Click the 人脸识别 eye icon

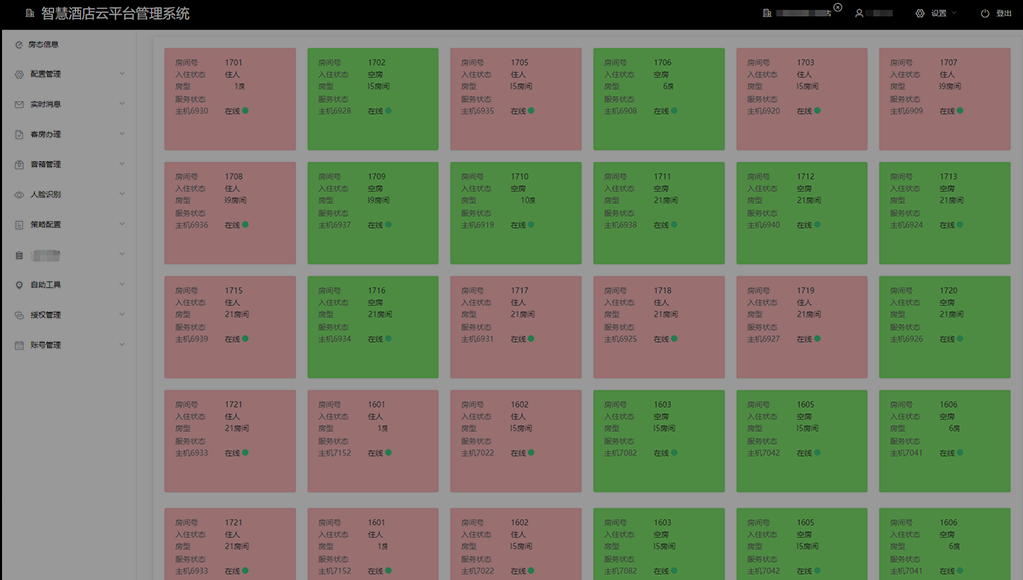click(x=19, y=194)
